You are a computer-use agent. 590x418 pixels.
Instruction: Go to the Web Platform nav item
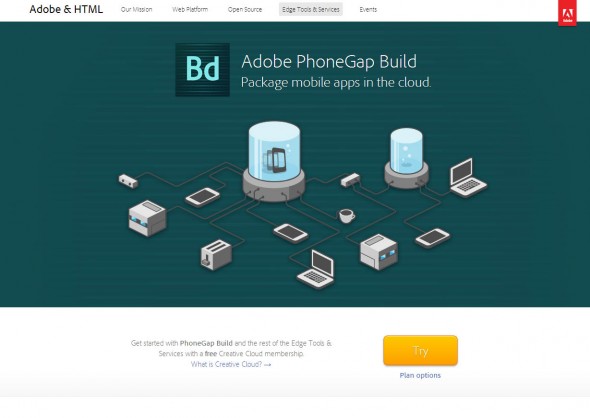[190, 9]
